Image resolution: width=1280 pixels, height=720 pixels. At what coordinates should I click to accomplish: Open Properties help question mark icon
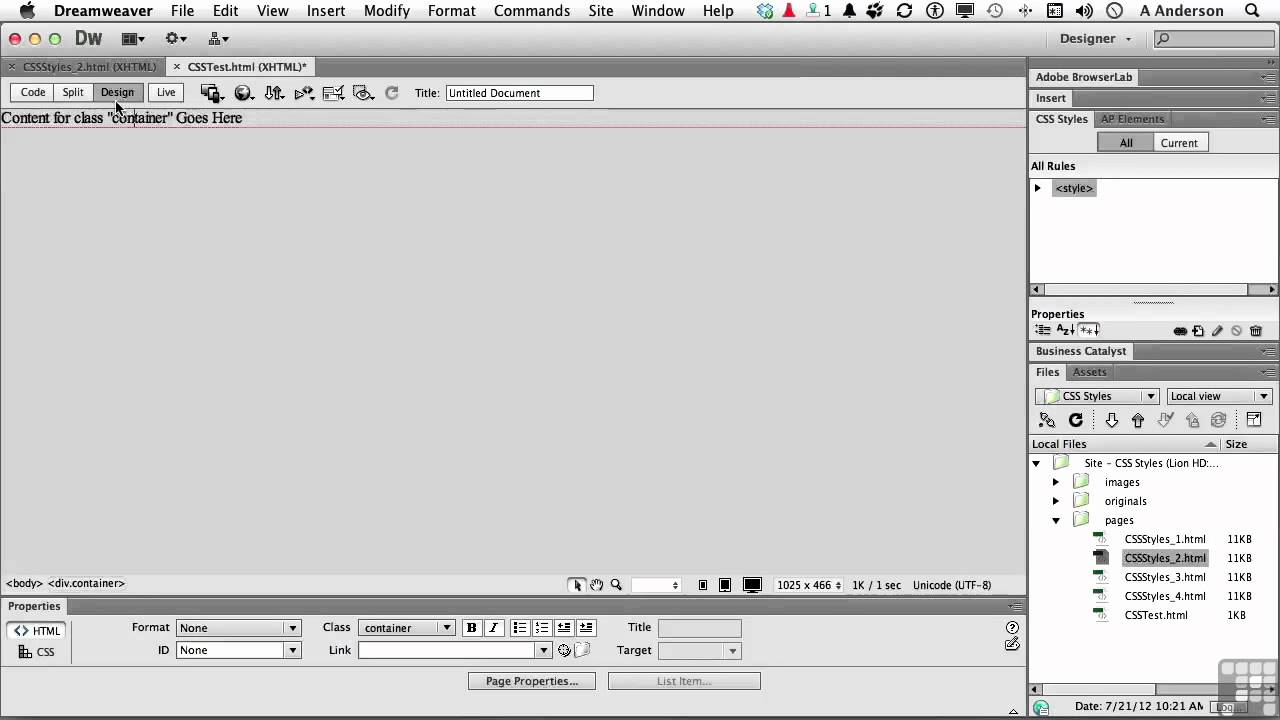pyautogui.click(x=1012, y=627)
